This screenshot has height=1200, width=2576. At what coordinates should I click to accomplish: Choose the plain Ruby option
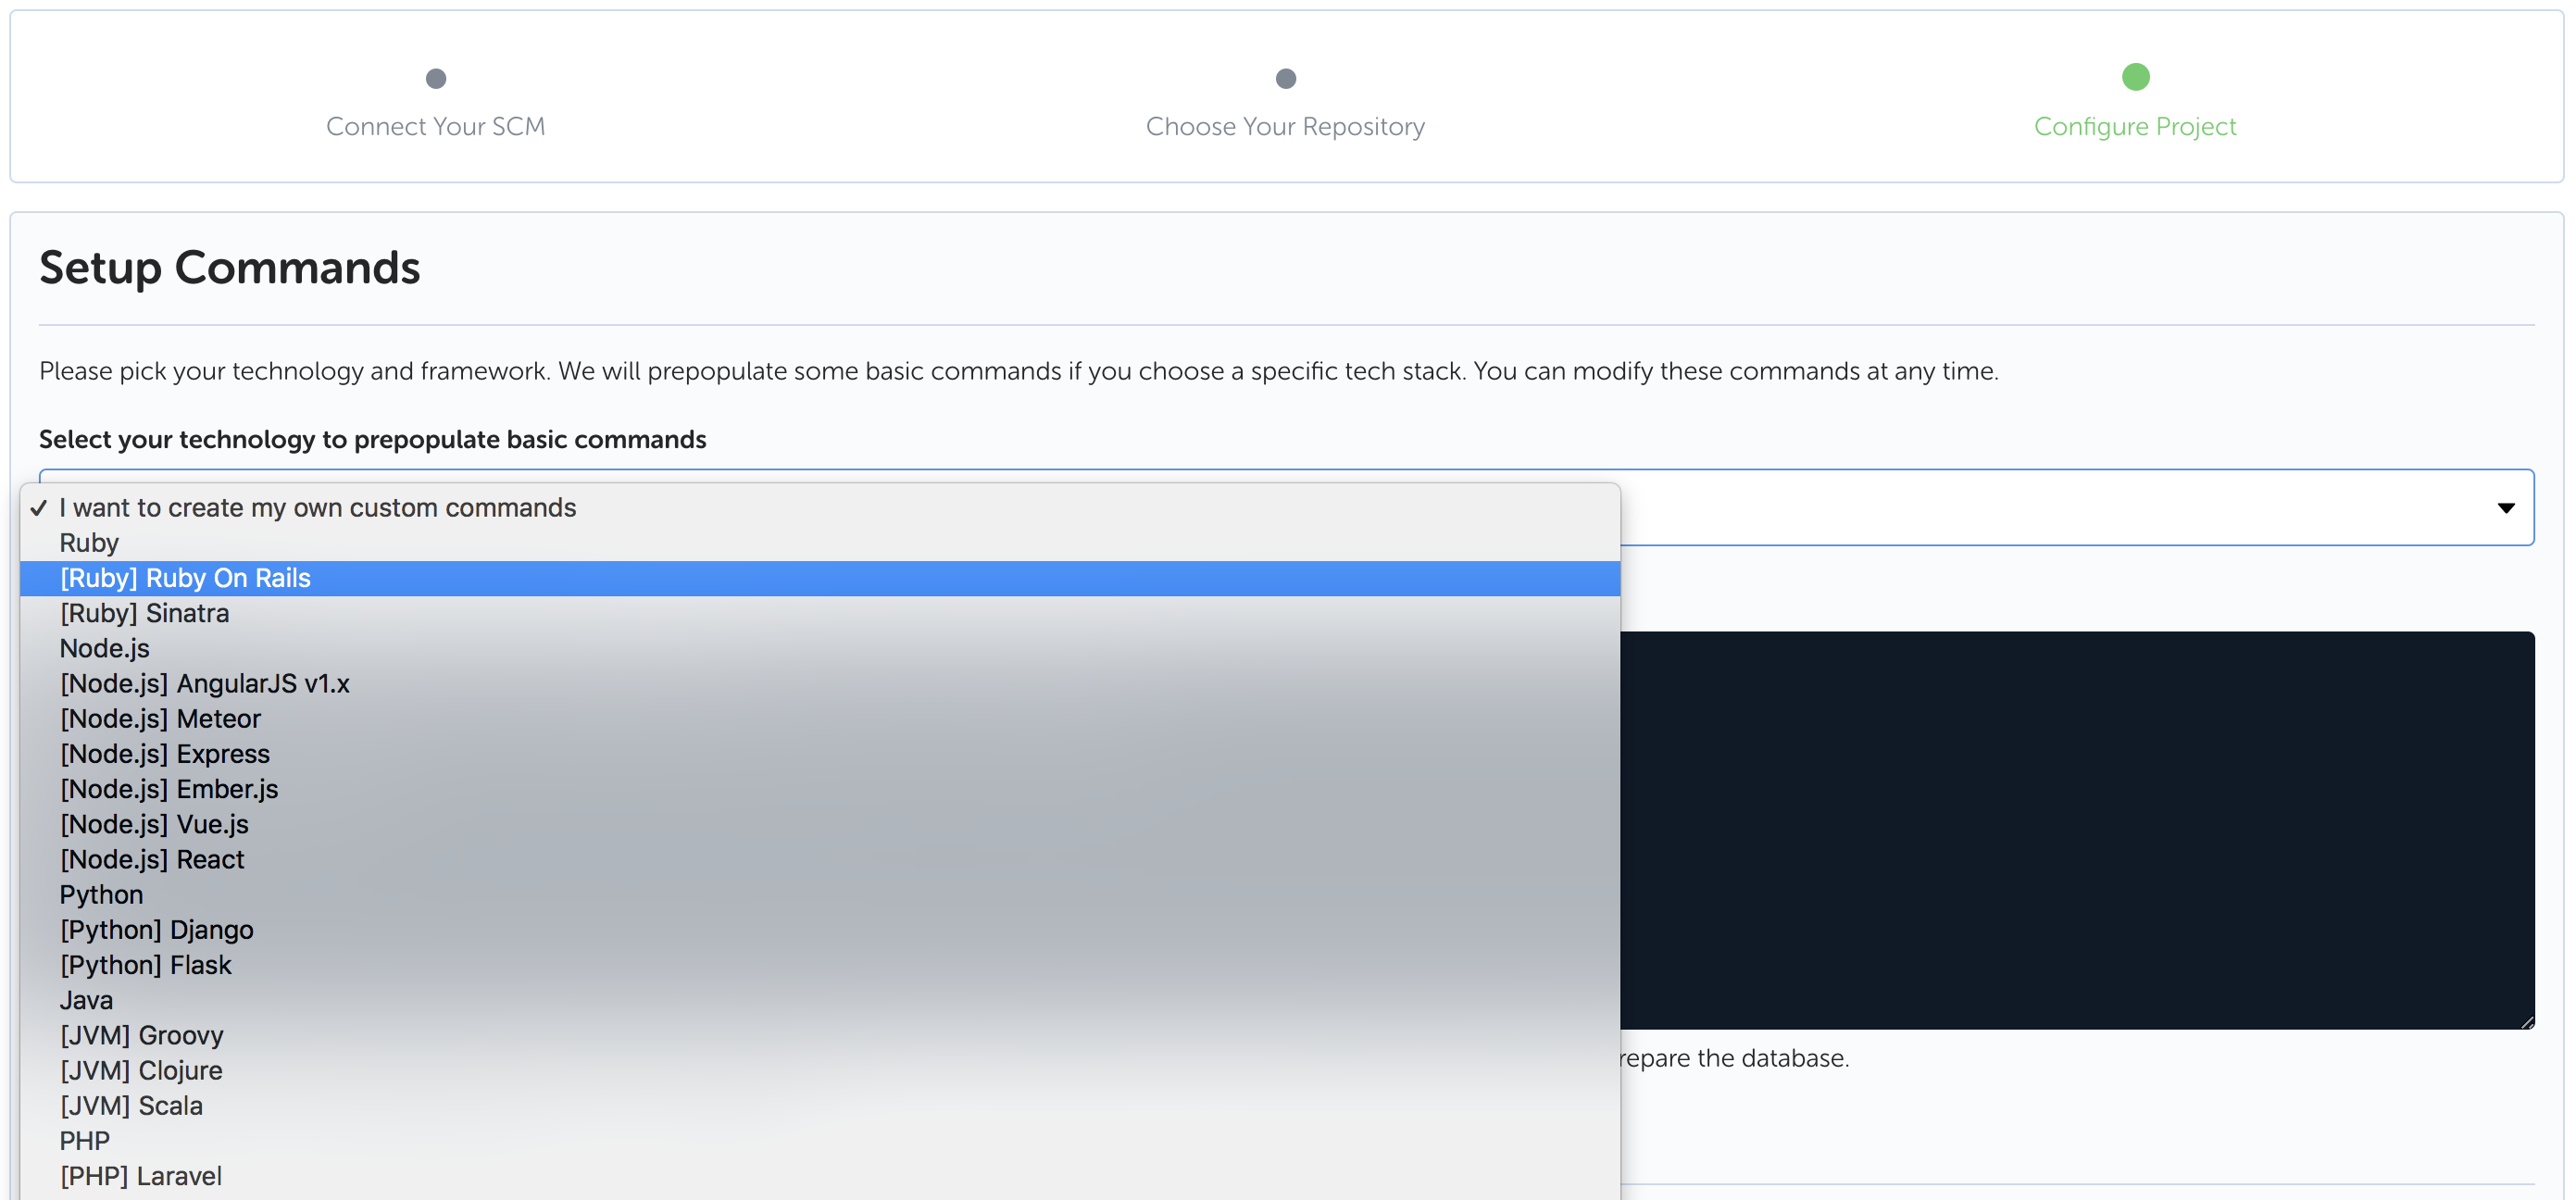pyautogui.click(x=820, y=543)
